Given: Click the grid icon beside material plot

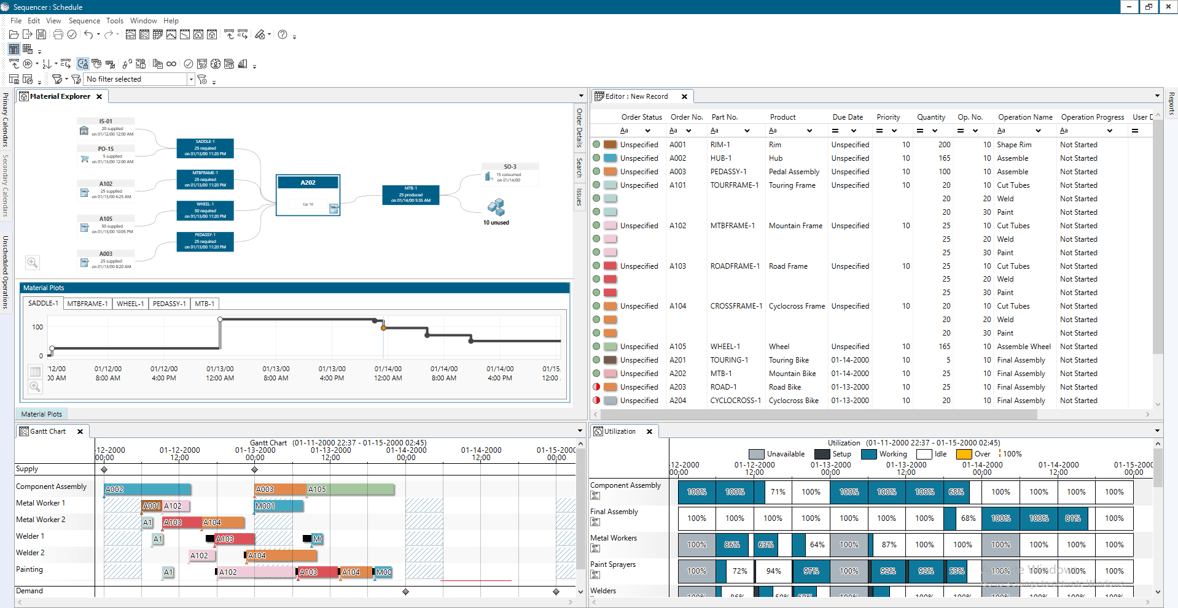Looking at the screenshot, I should (x=35, y=372).
